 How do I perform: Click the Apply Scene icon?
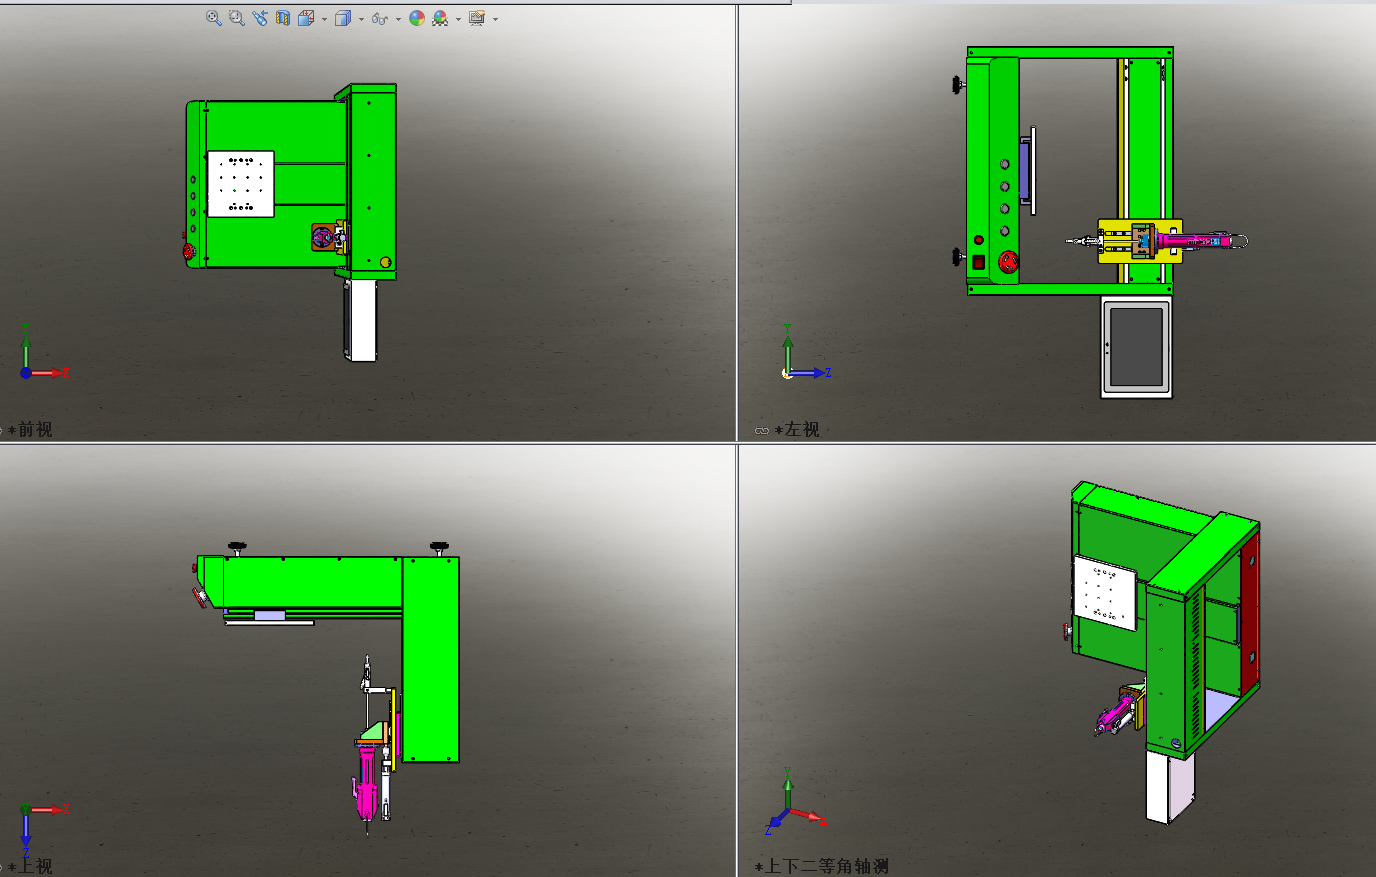point(440,18)
